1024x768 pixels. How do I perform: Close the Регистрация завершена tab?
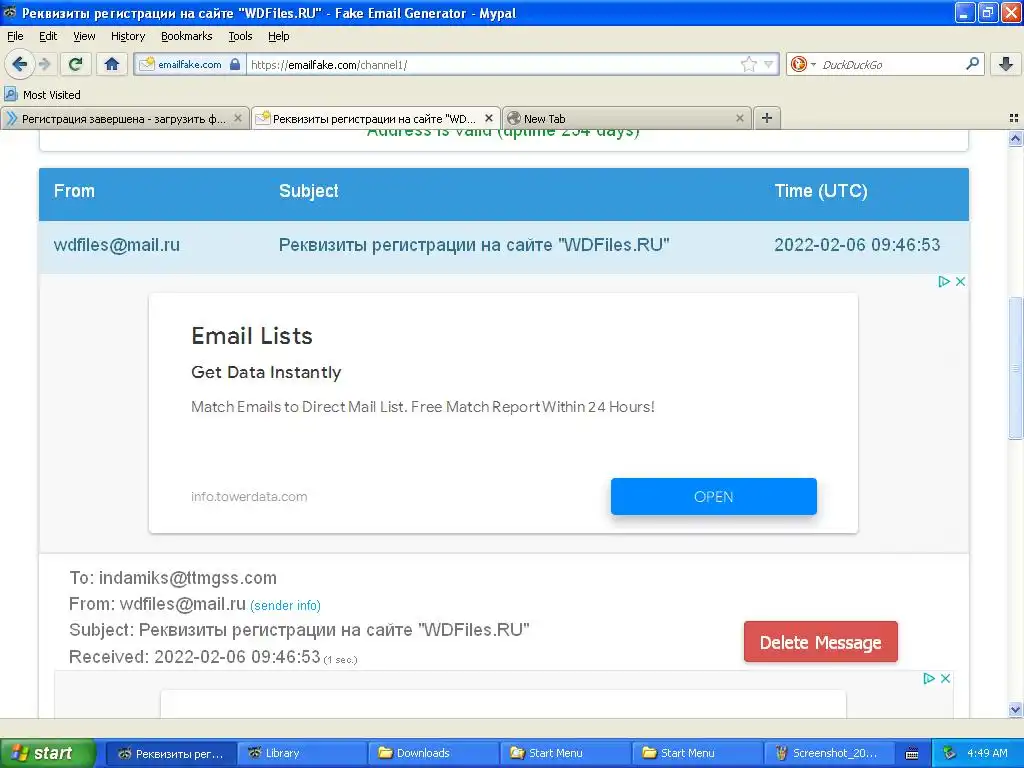[238, 118]
